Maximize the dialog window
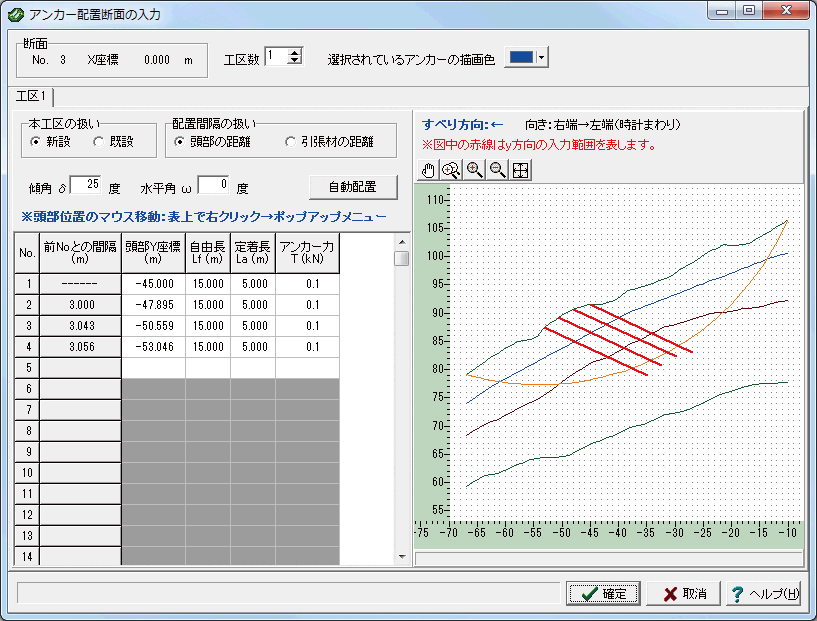Viewport: 817px width, 621px height. coord(749,11)
